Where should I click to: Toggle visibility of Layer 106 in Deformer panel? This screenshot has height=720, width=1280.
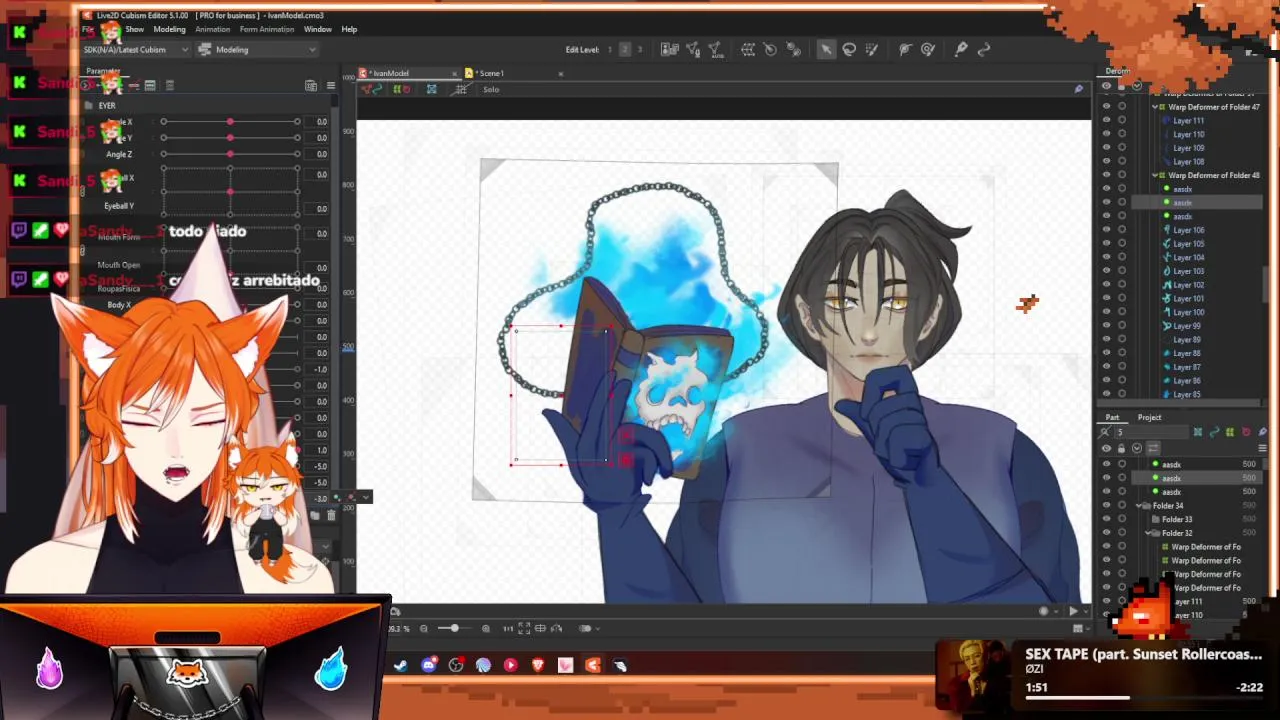1106,230
